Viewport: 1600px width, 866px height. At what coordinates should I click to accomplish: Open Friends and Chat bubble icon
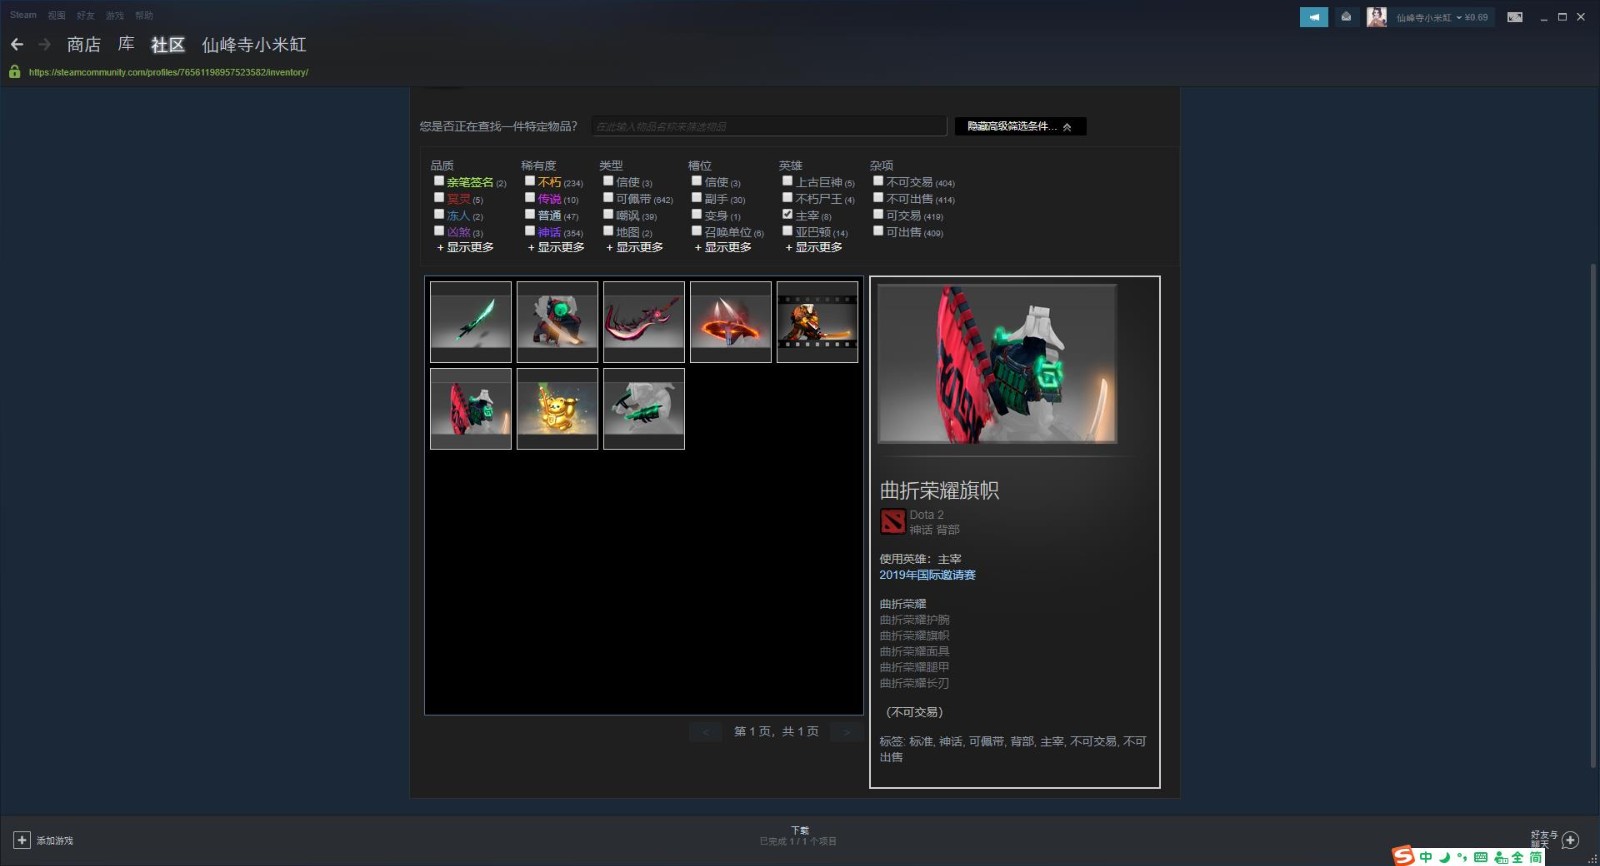pos(1571,840)
